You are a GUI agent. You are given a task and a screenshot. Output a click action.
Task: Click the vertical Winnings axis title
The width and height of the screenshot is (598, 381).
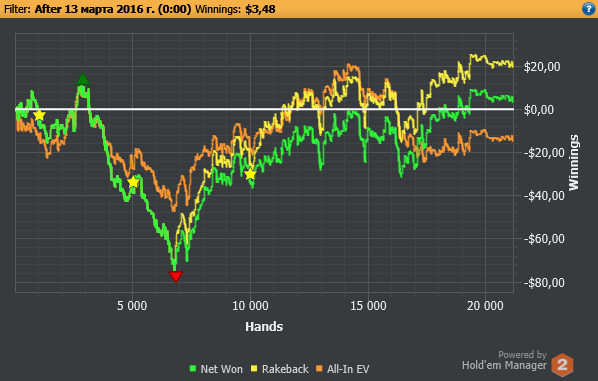573,163
